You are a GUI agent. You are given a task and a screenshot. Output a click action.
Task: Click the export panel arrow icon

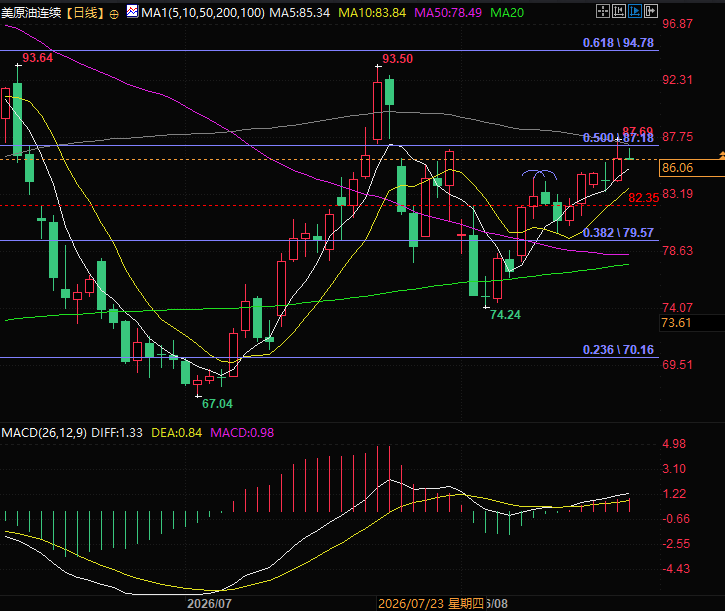click(x=651, y=11)
